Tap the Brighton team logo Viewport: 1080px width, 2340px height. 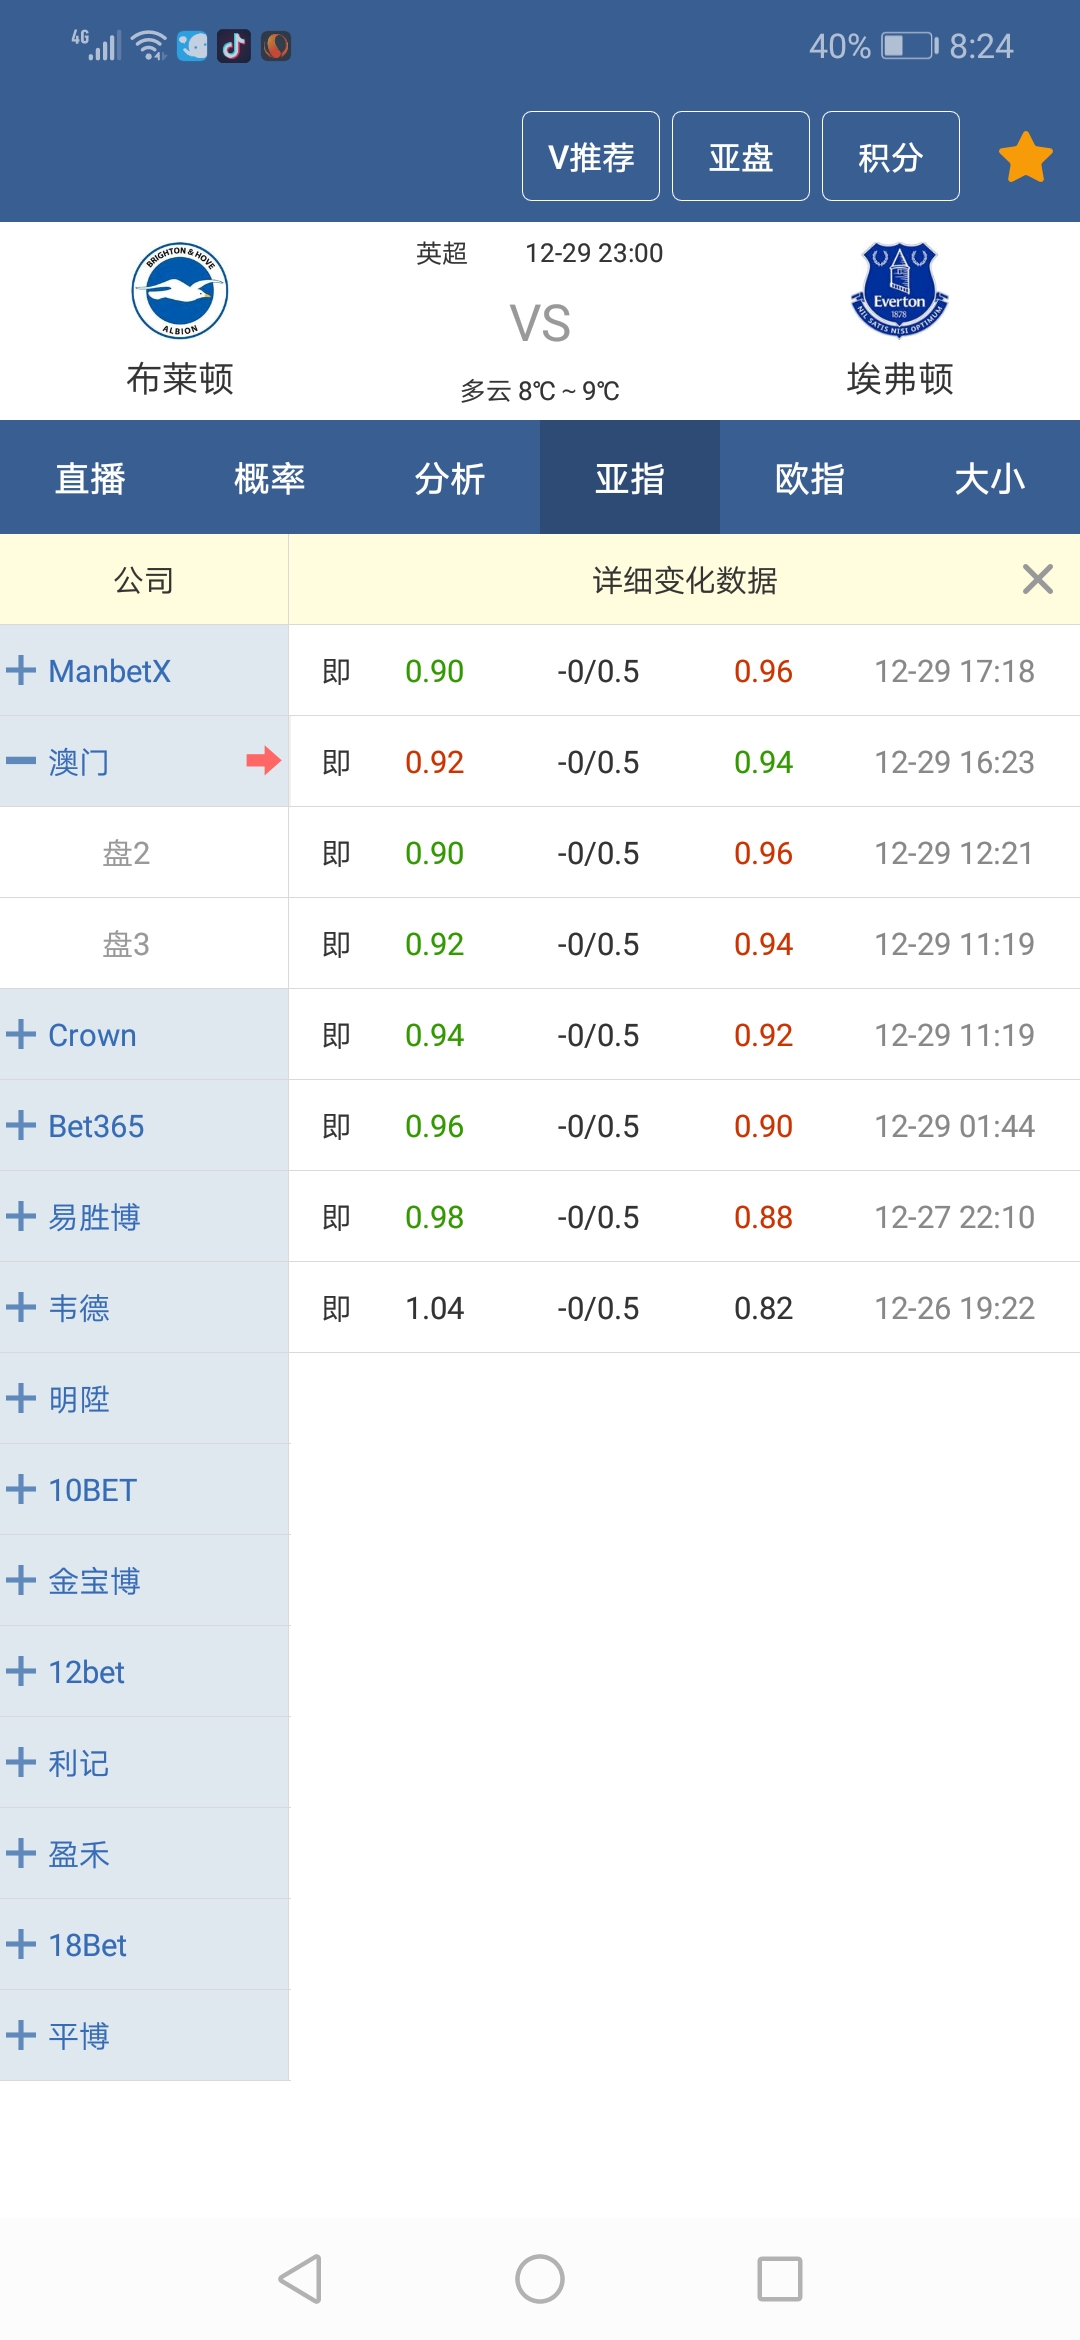point(180,291)
